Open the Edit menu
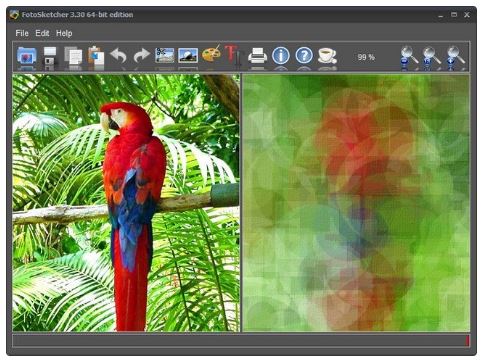This screenshot has width=482, height=364. point(42,33)
